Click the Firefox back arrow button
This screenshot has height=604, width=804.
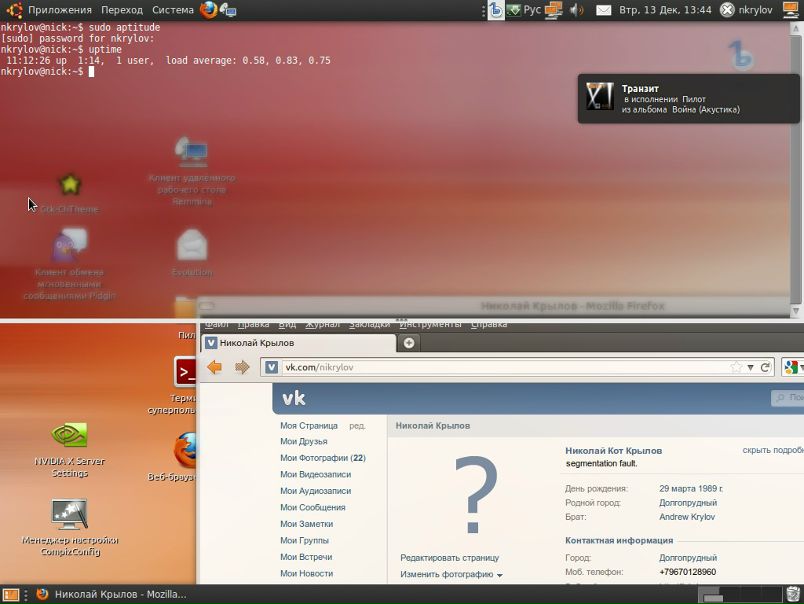(214, 367)
